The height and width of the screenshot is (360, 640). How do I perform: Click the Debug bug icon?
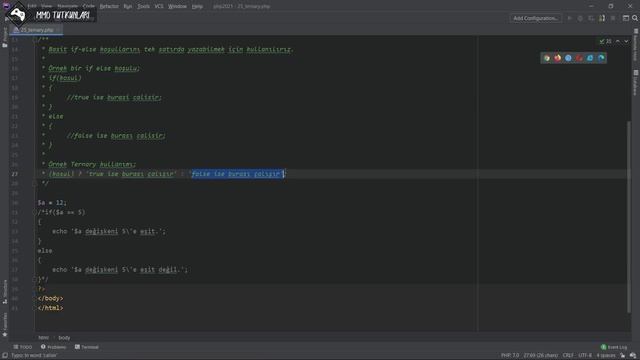pos(580,18)
